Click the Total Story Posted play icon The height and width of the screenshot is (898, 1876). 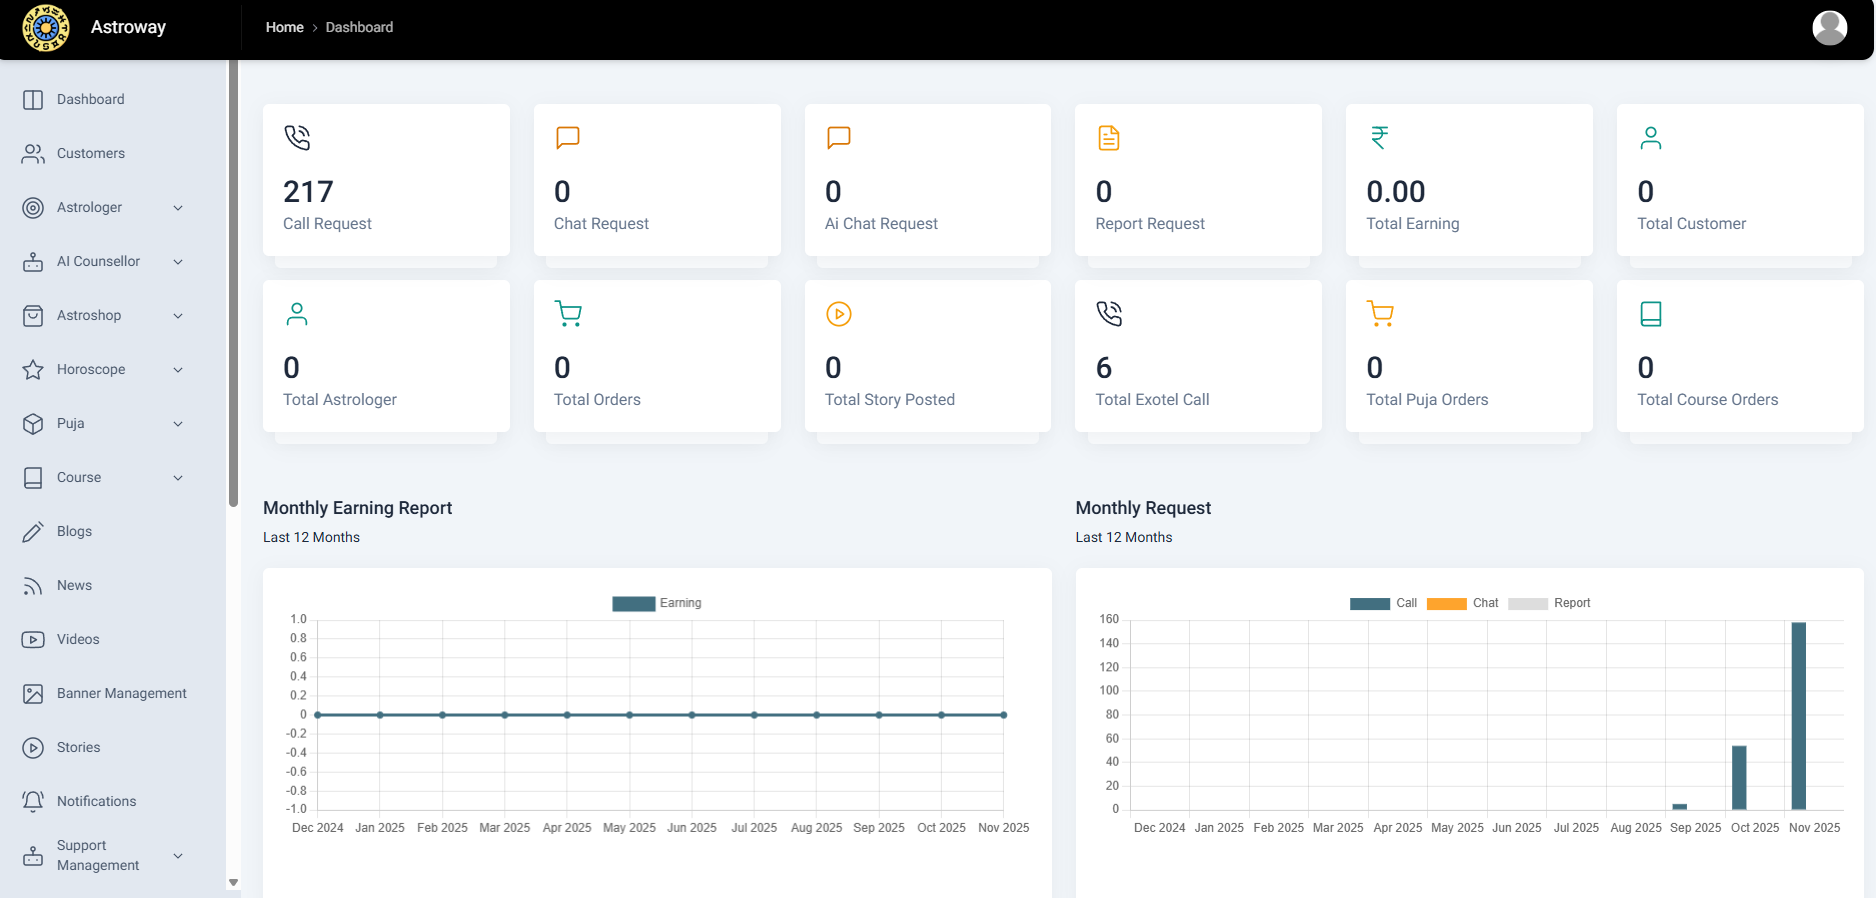(838, 314)
